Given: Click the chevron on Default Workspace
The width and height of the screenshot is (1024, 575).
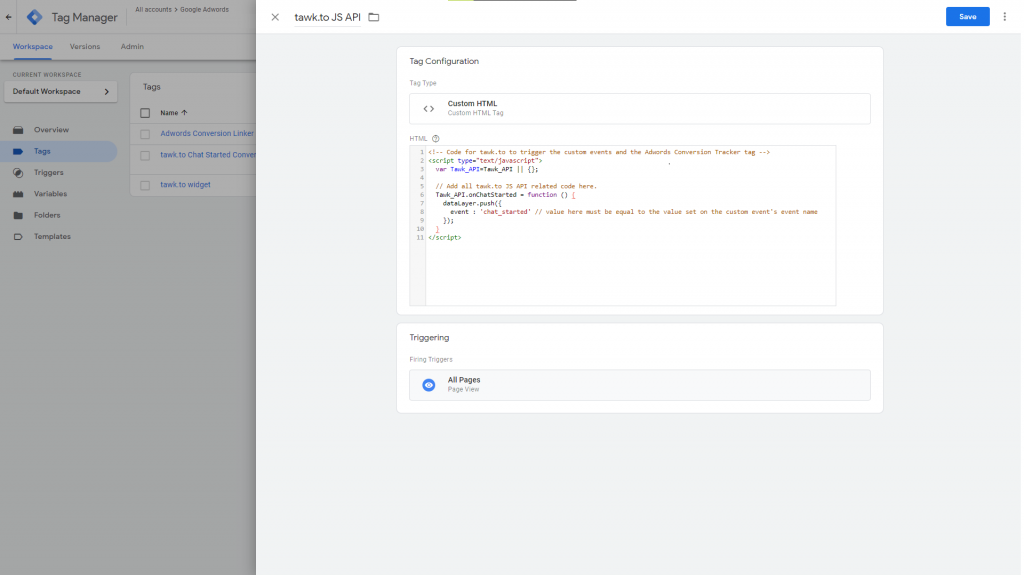Looking at the screenshot, I should coord(106,91).
